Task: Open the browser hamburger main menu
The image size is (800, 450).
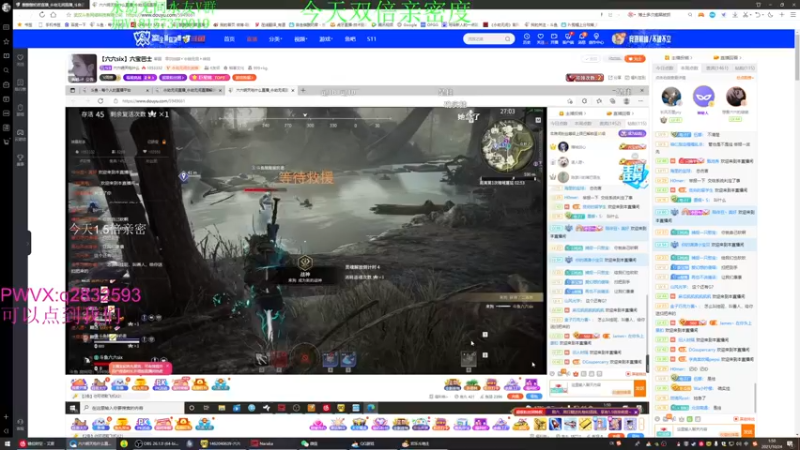Action: (x=792, y=15)
